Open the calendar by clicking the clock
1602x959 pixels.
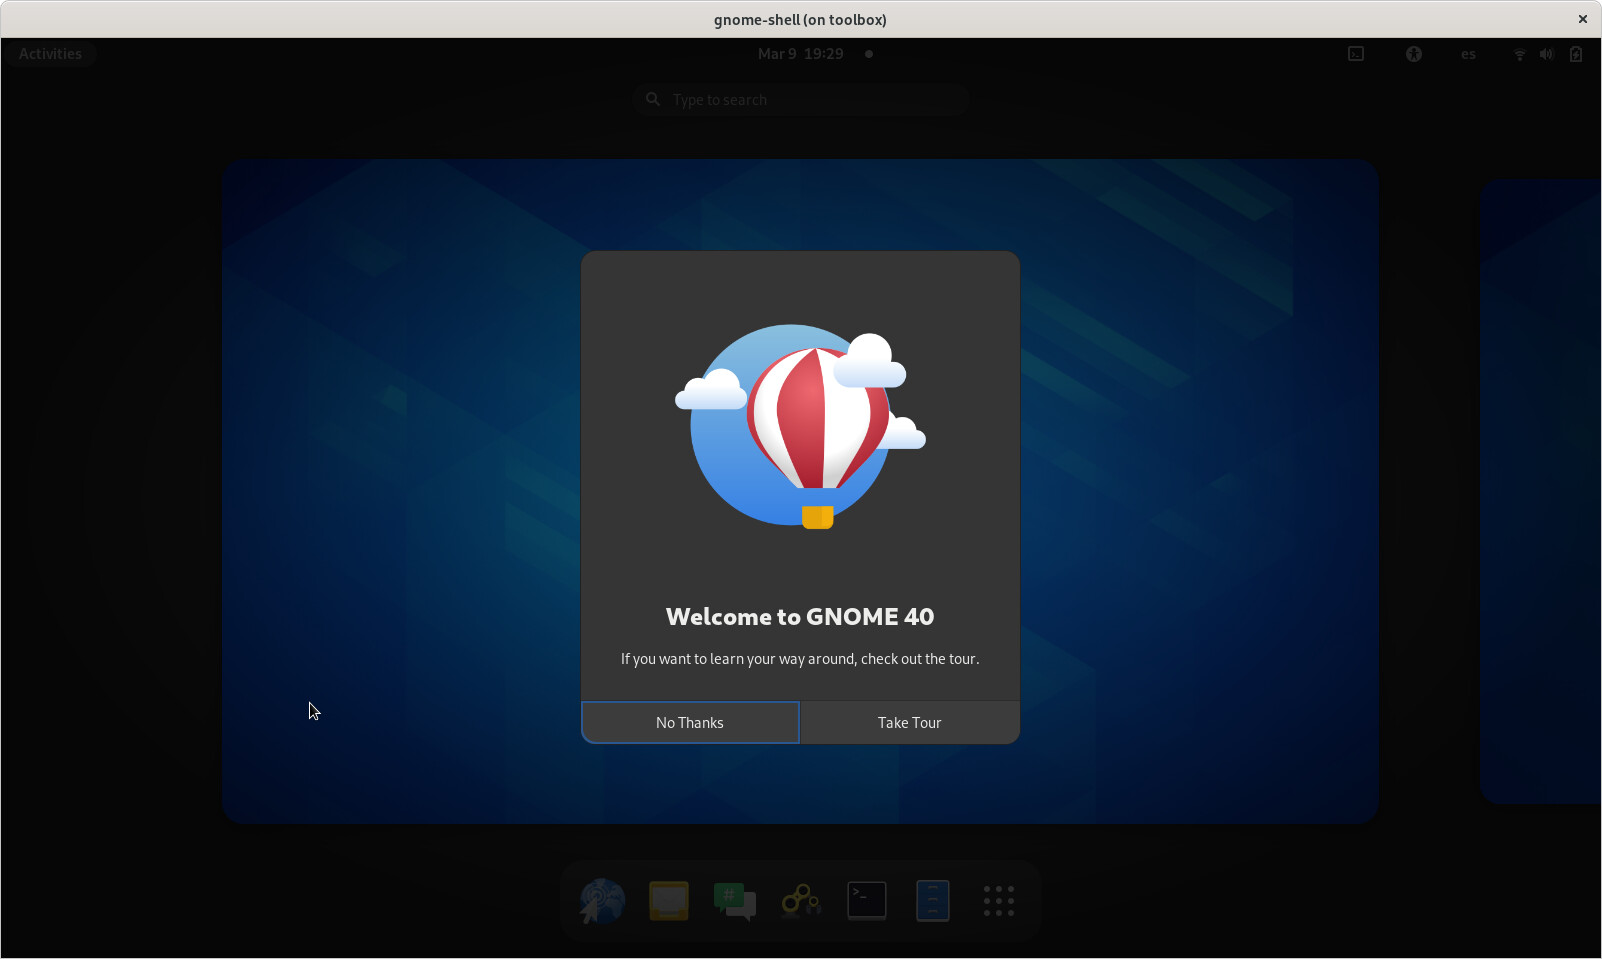pos(800,54)
